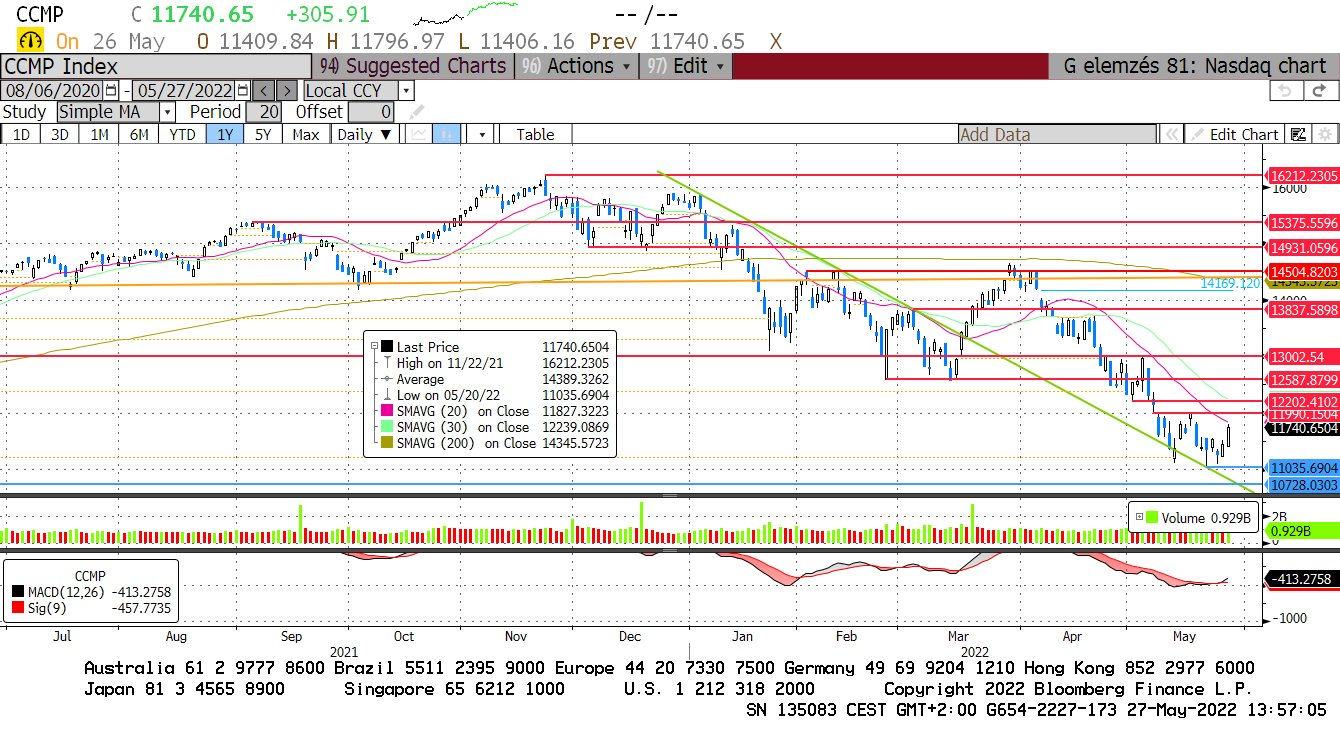The height and width of the screenshot is (736, 1340).
Task: Click the 13837.5898 price axis label
Action: 1303,311
